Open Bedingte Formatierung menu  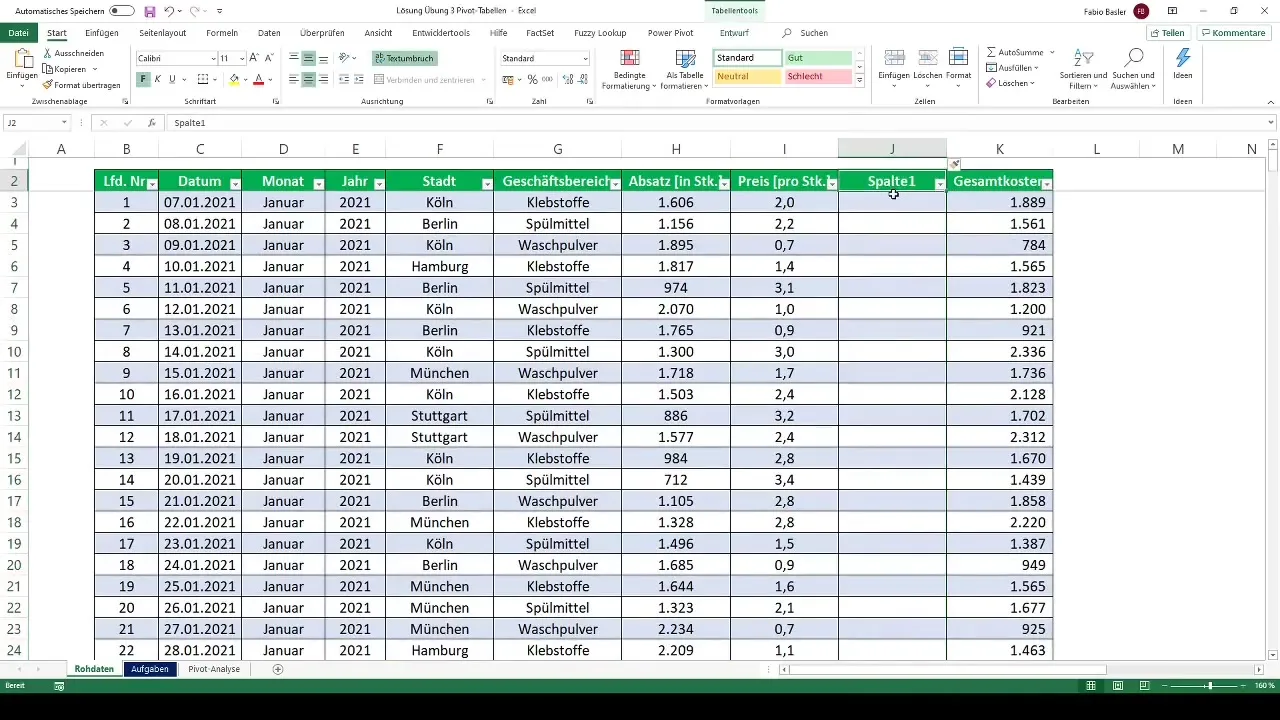pyautogui.click(x=630, y=68)
